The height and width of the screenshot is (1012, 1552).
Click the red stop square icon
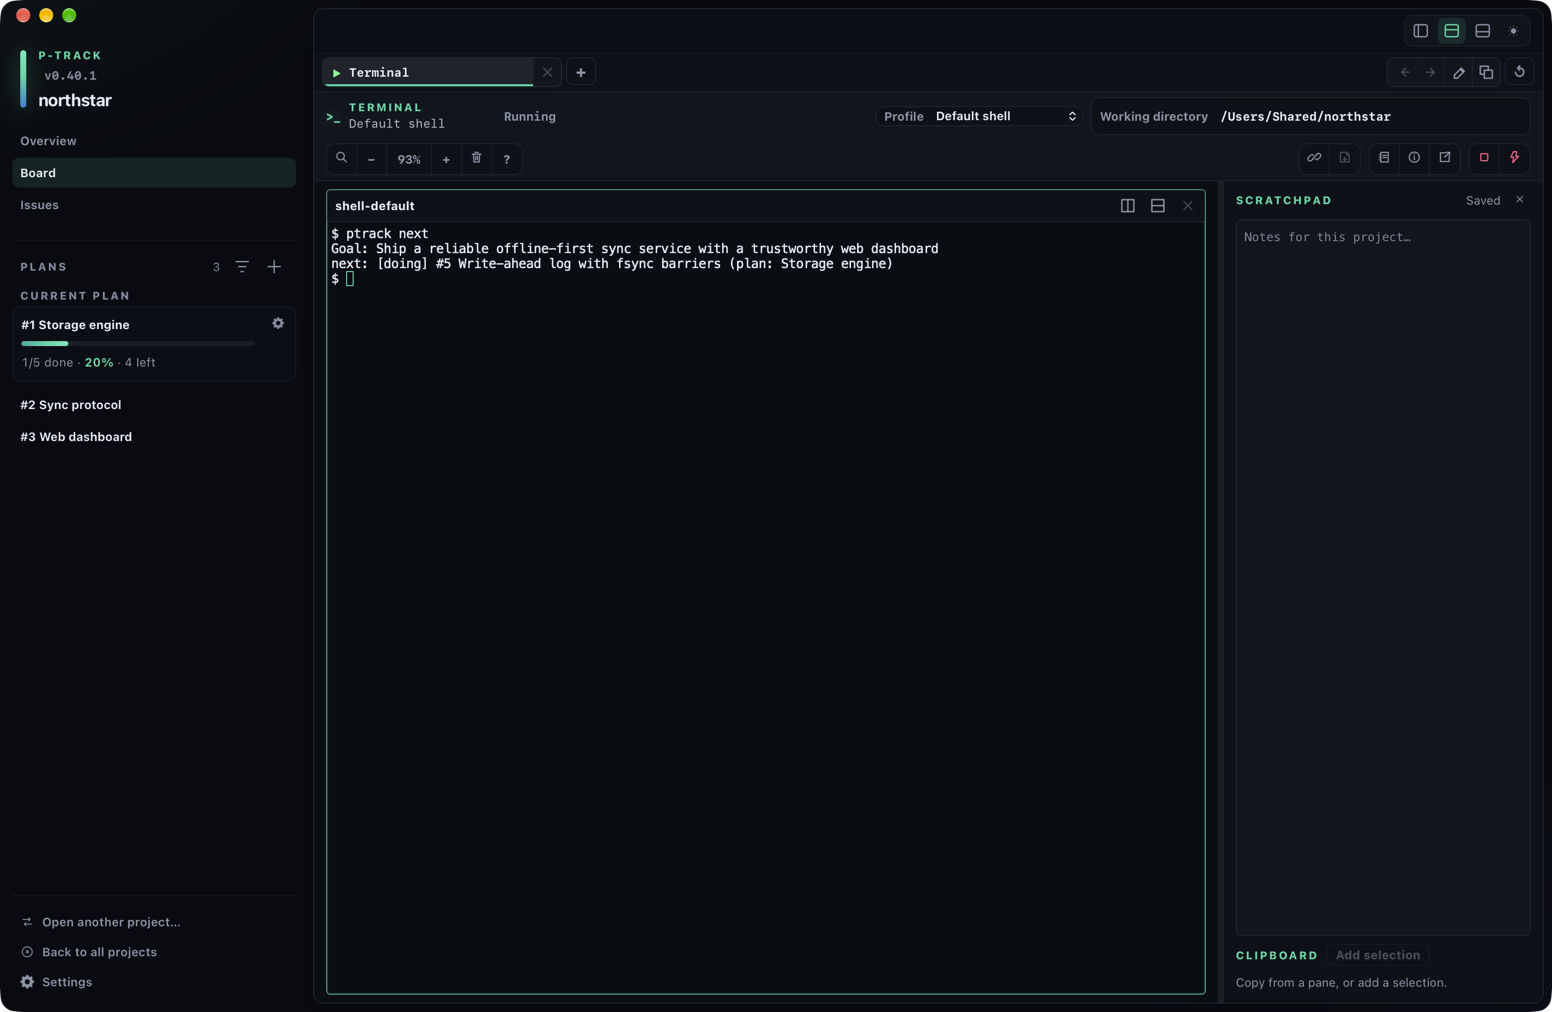[1484, 158]
